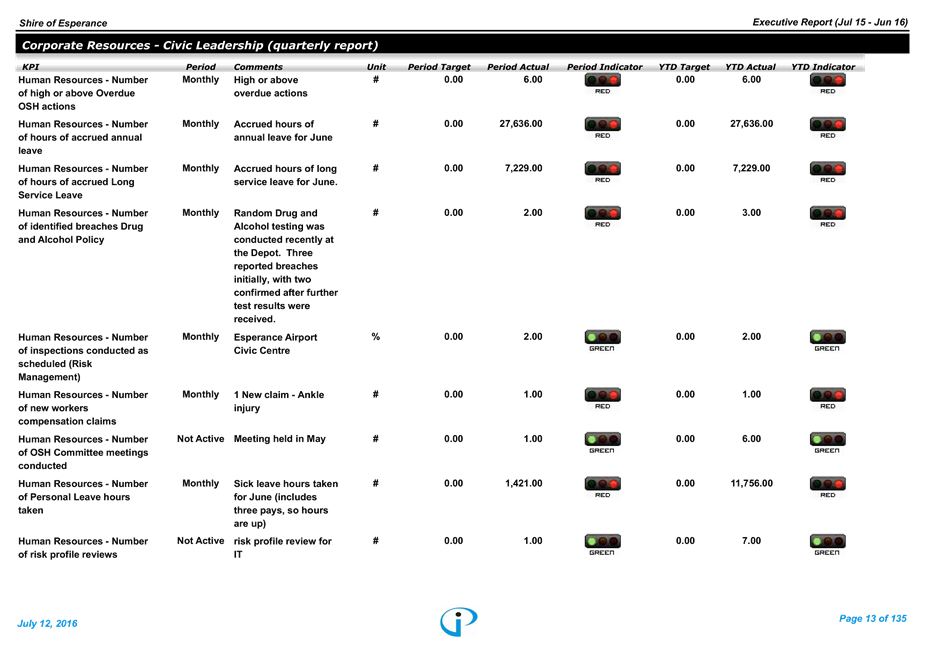Click Period indicator for accrued annual leave row
The image size is (928, 657).
(x=602, y=128)
